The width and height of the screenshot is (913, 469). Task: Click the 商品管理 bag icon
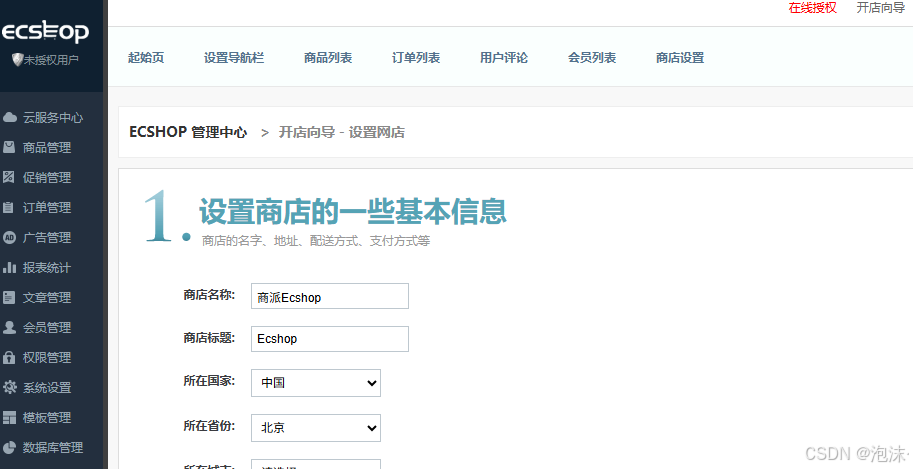[9, 147]
